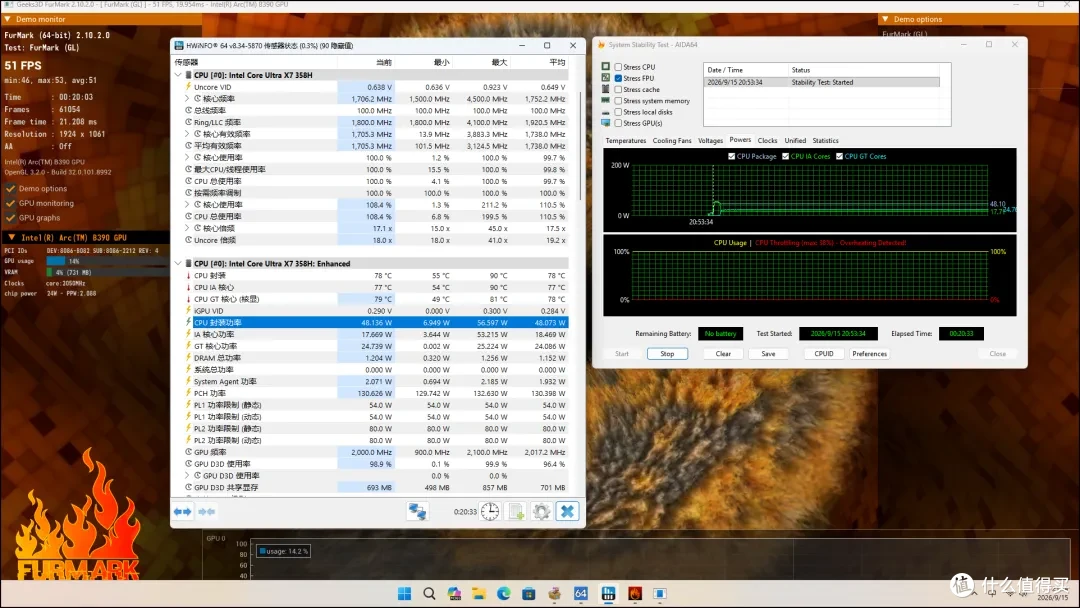Switch to HWiNFO taskbar icon
This screenshot has height=608, width=1080.
coord(608,594)
